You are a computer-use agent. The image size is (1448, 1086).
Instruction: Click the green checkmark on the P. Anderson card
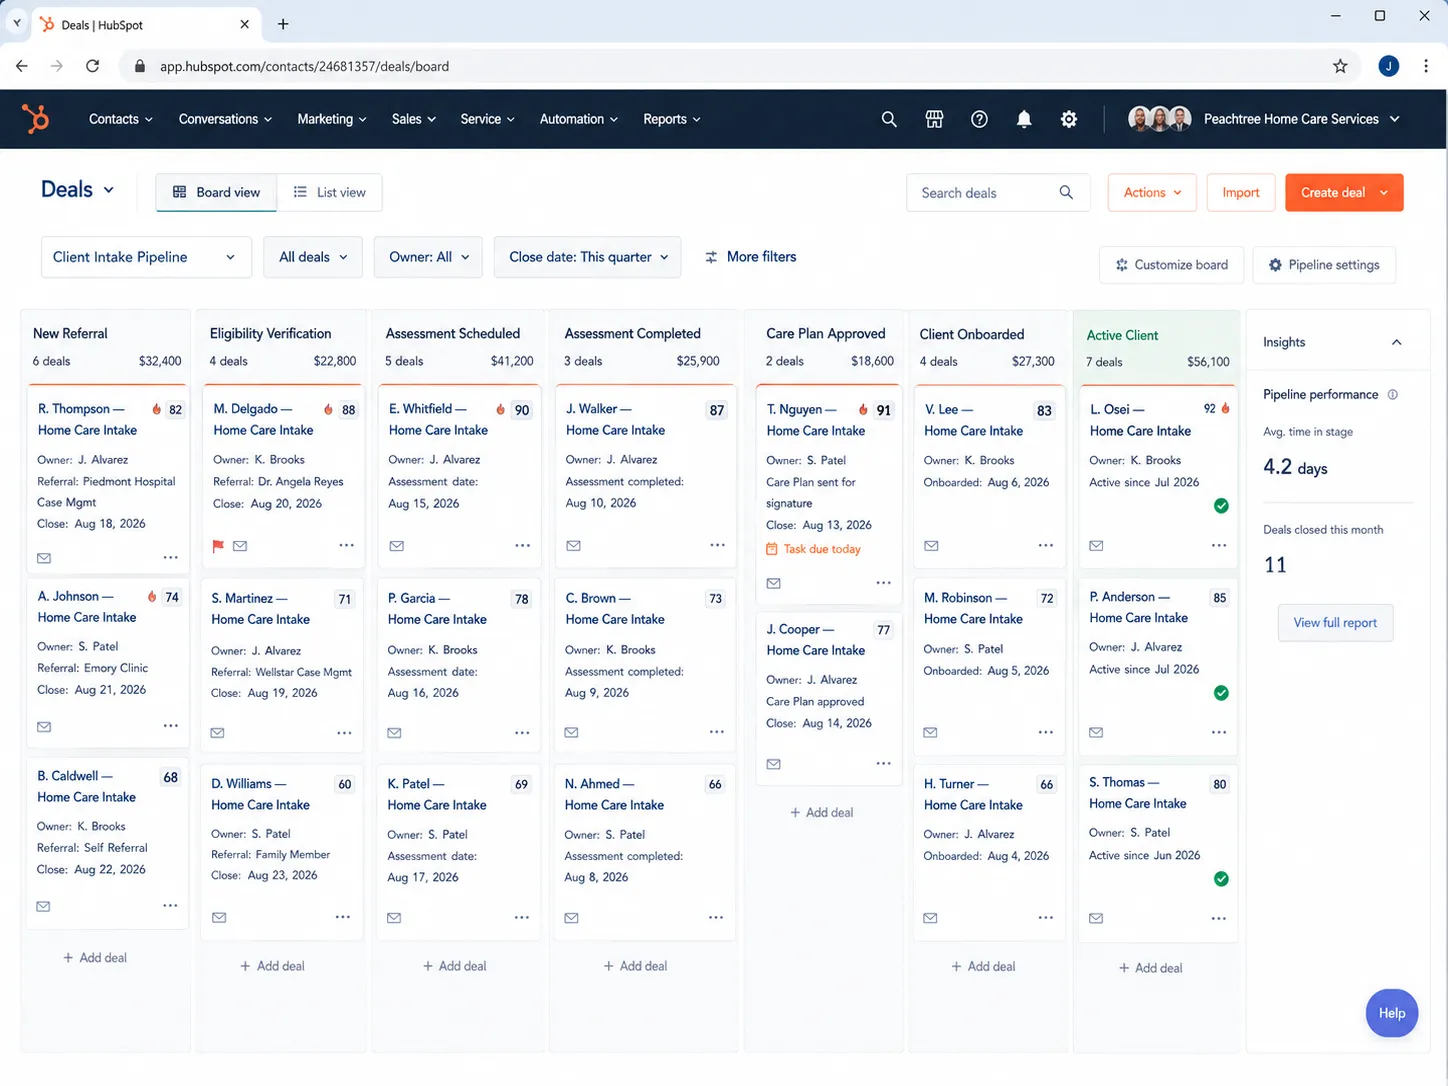1221,693
